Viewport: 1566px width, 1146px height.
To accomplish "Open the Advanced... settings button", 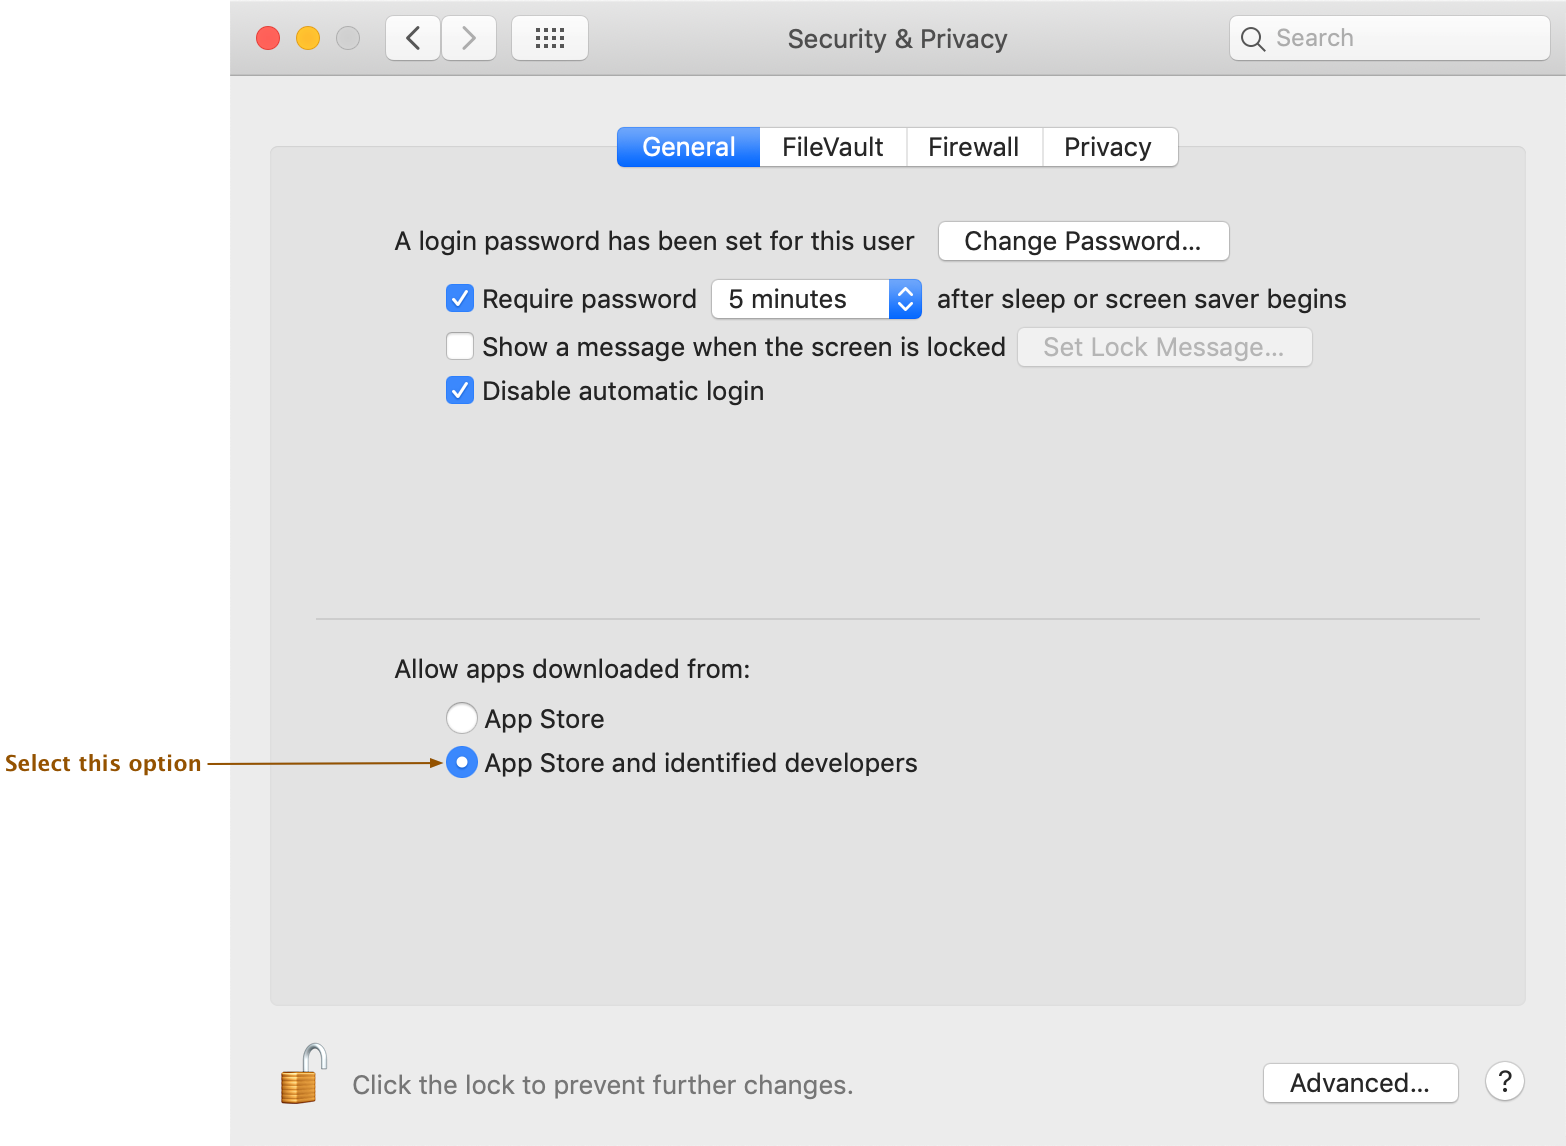I will click(1360, 1083).
